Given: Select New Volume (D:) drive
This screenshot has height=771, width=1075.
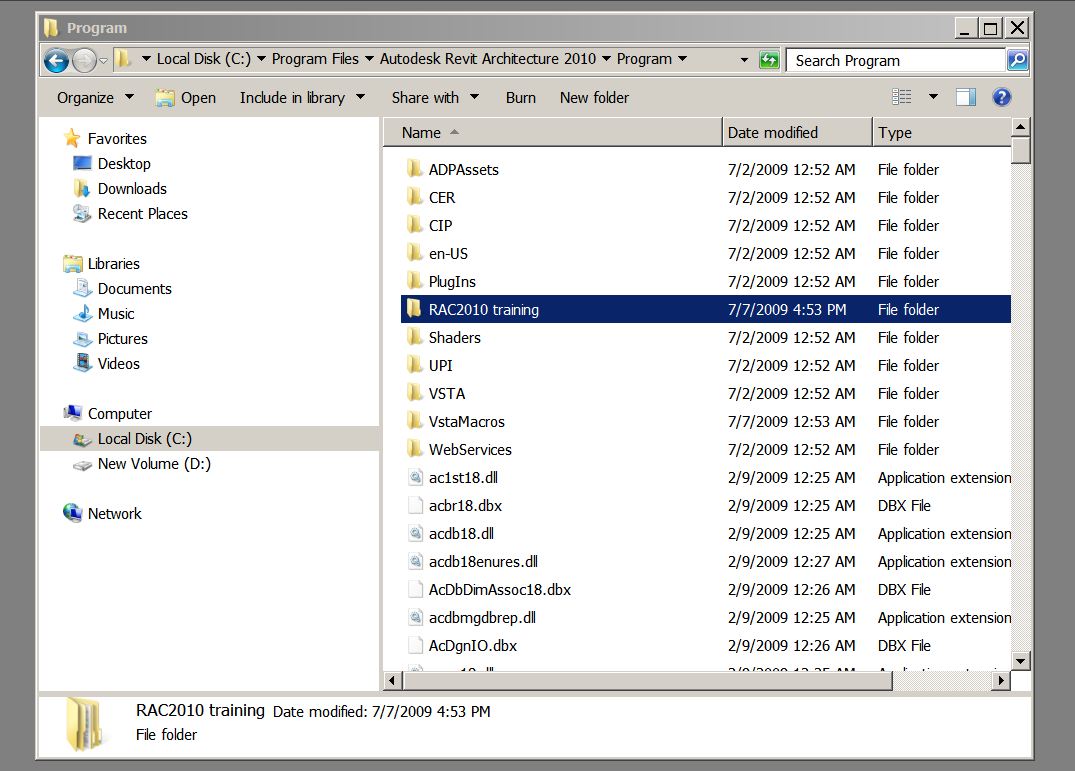Looking at the screenshot, I should pyautogui.click(x=153, y=464).
